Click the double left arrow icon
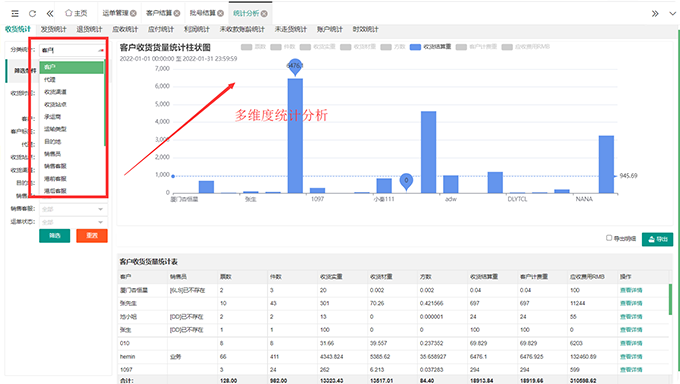Image resolution: width=680 pixels, height=384 pixels. pos(50,13)
